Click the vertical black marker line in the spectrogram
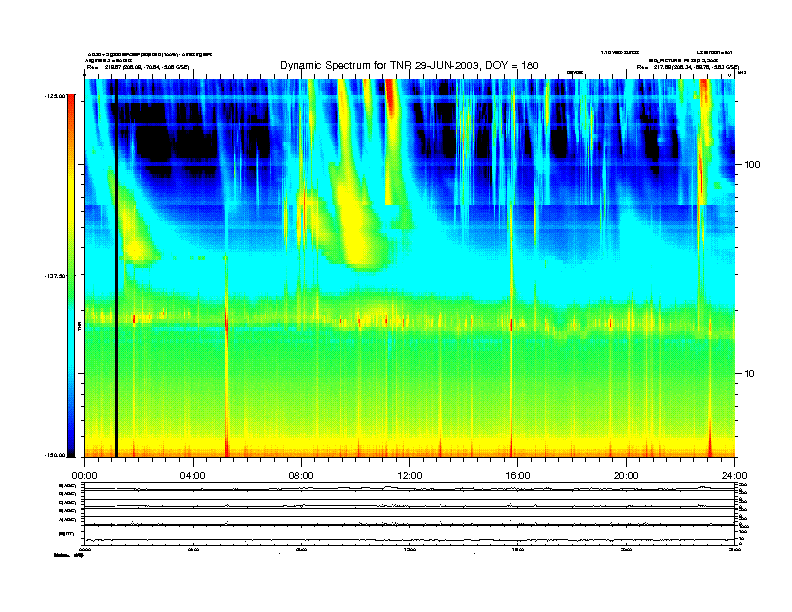The image size is (792, 612). 116,268
